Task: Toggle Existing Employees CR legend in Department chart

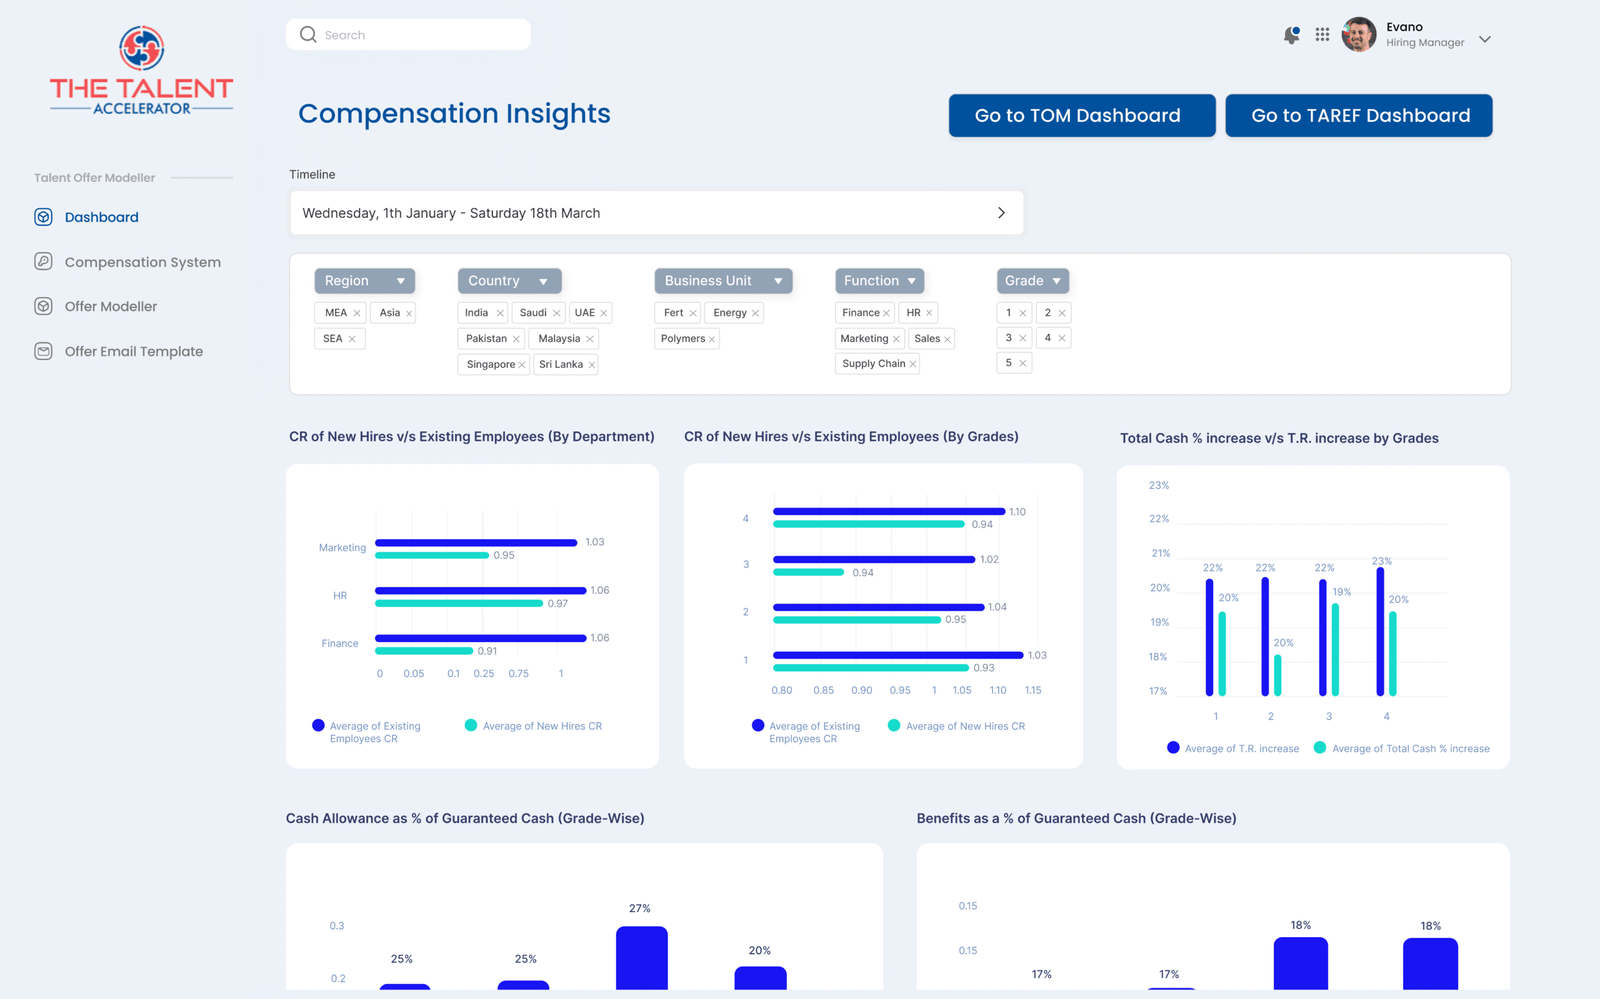Action: click(x=367, y=731)
